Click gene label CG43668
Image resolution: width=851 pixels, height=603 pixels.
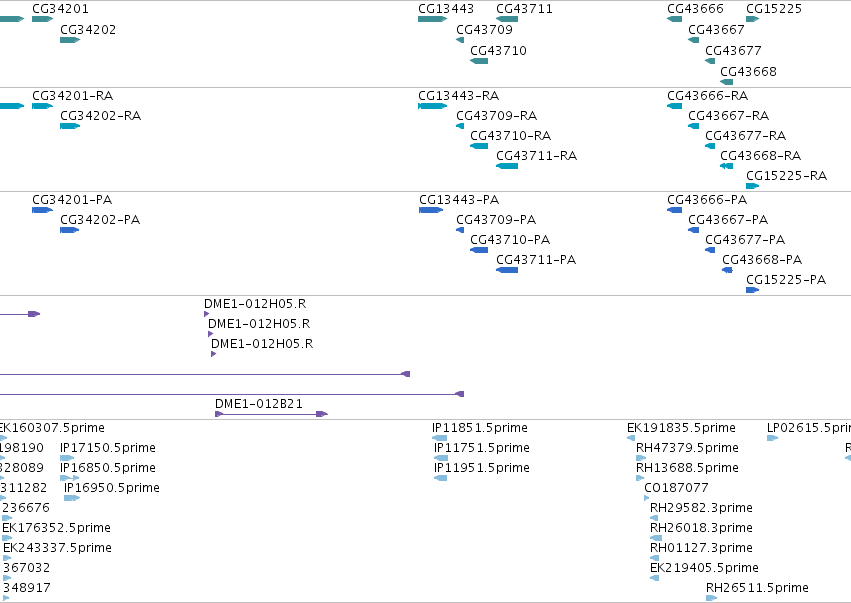[748, 72]
